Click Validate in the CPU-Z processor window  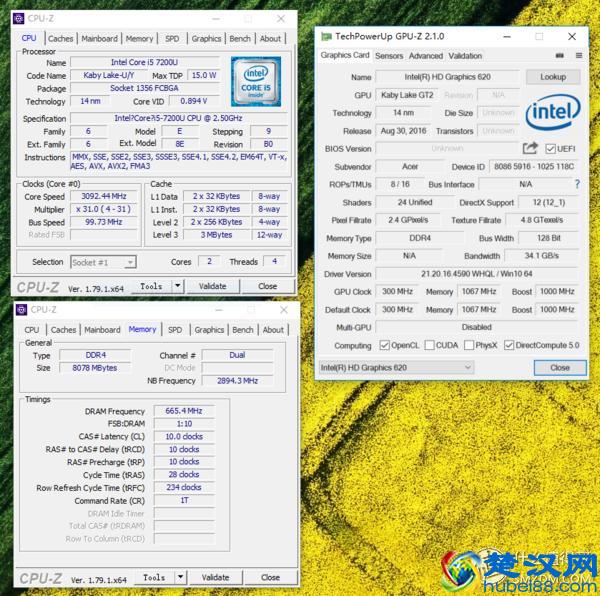[x=213, y=286]
